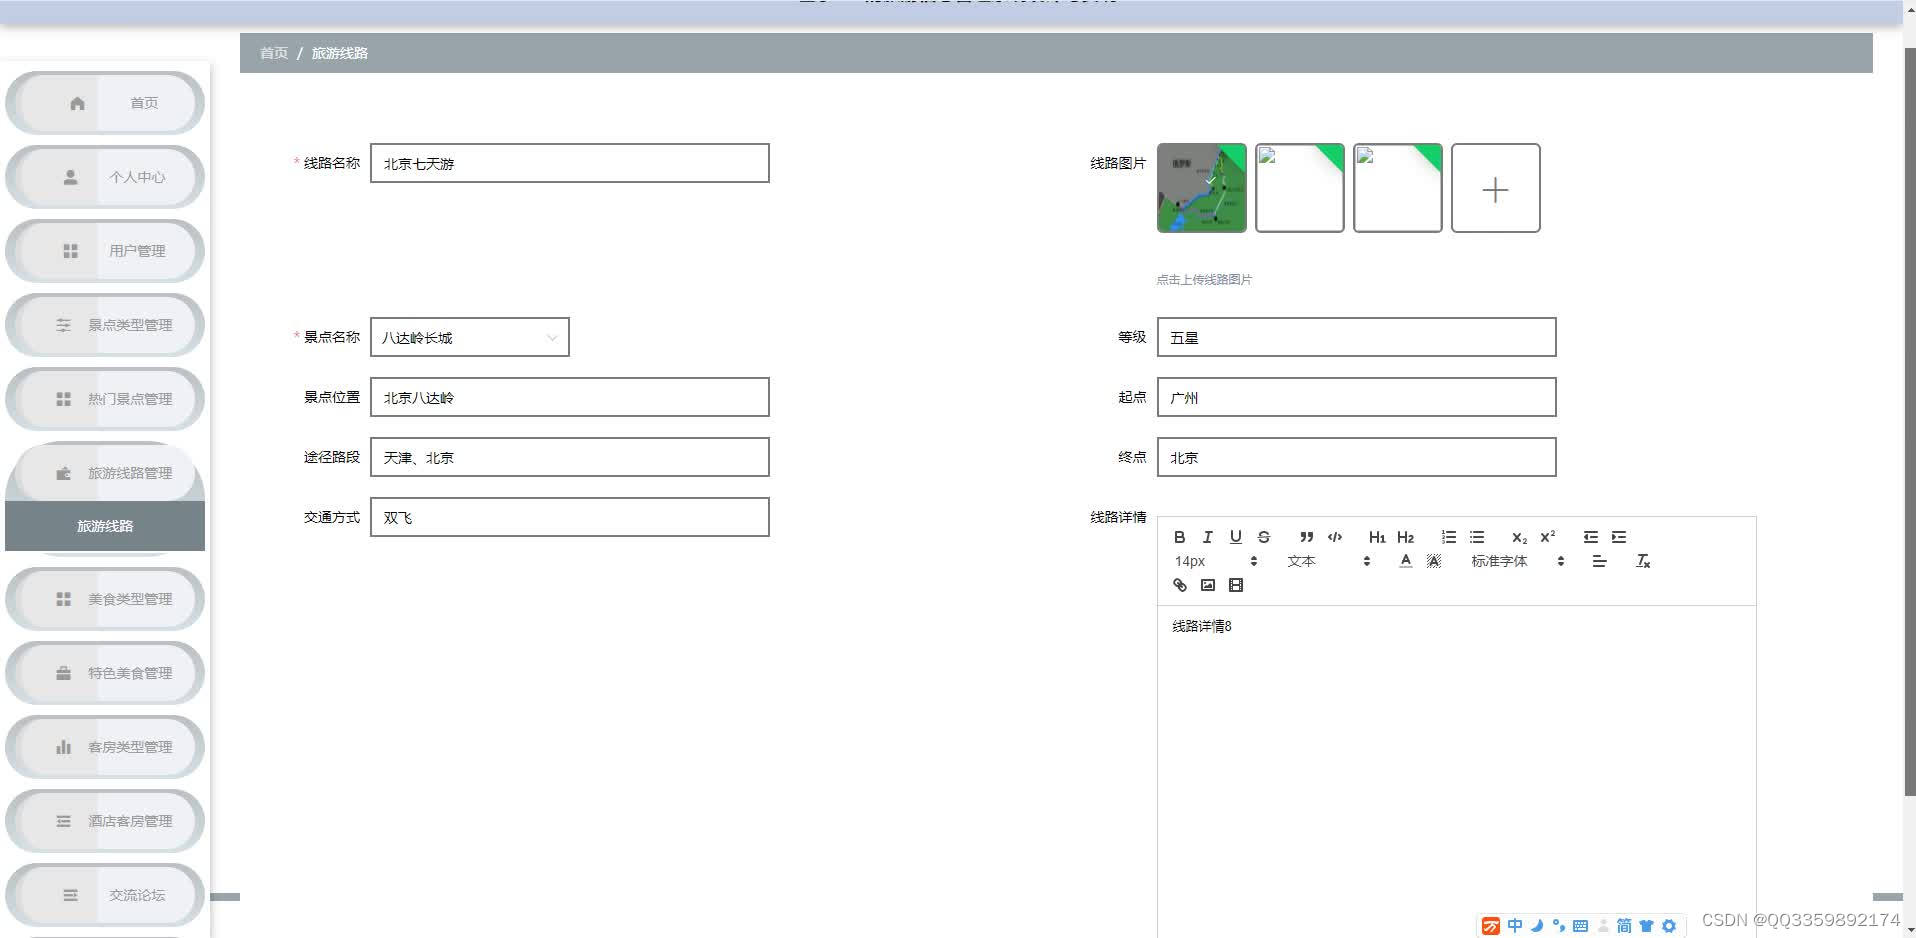This screenshot has height=938, width=1916.
Task: Select the third uploaded image thumbnail
Action: click(x=1397, y=188)
